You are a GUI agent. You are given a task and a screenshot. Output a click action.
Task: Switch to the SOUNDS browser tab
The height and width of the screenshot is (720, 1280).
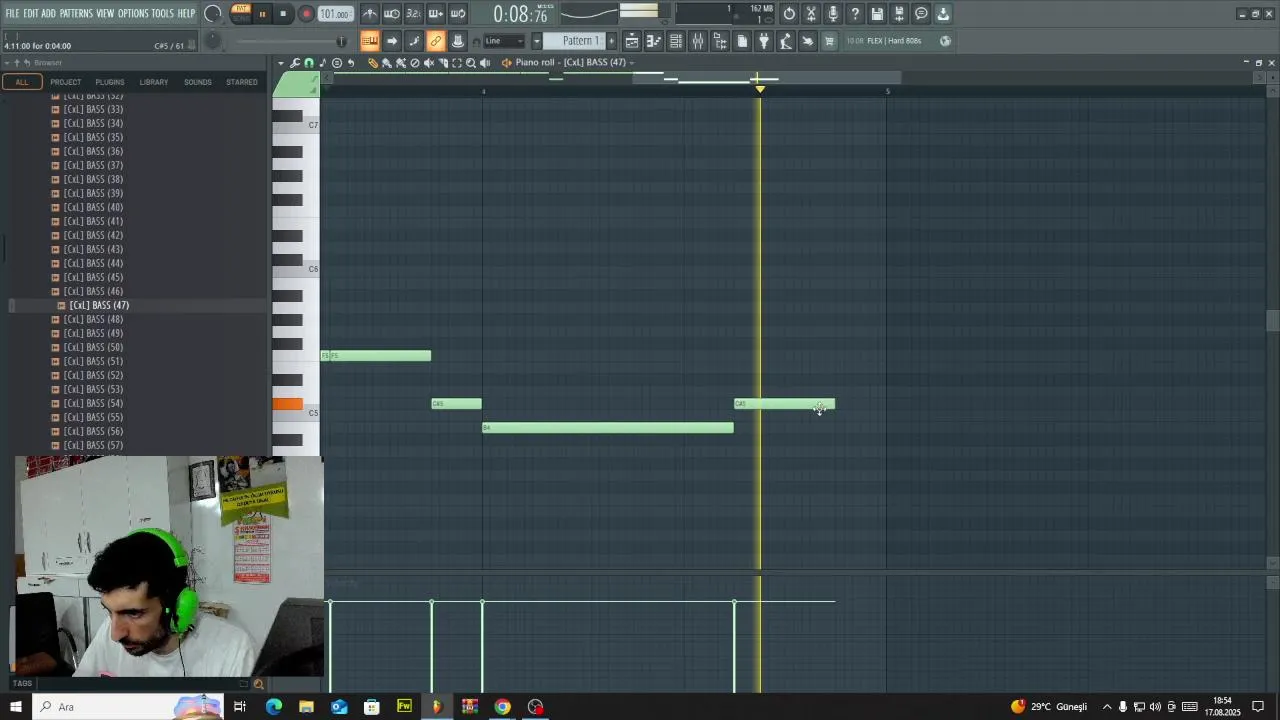(x=198, y=82)
